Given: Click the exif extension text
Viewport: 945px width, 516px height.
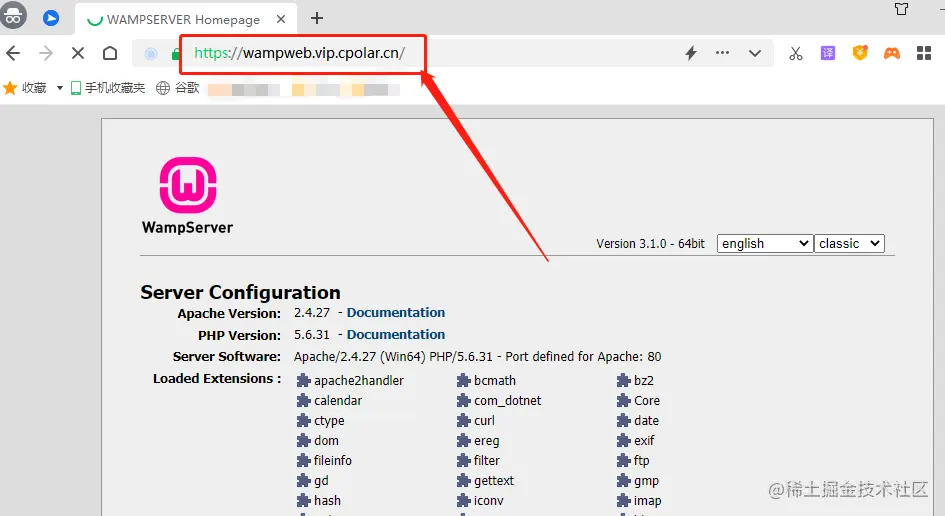Looking at the screenshot, I should point(644,441).
